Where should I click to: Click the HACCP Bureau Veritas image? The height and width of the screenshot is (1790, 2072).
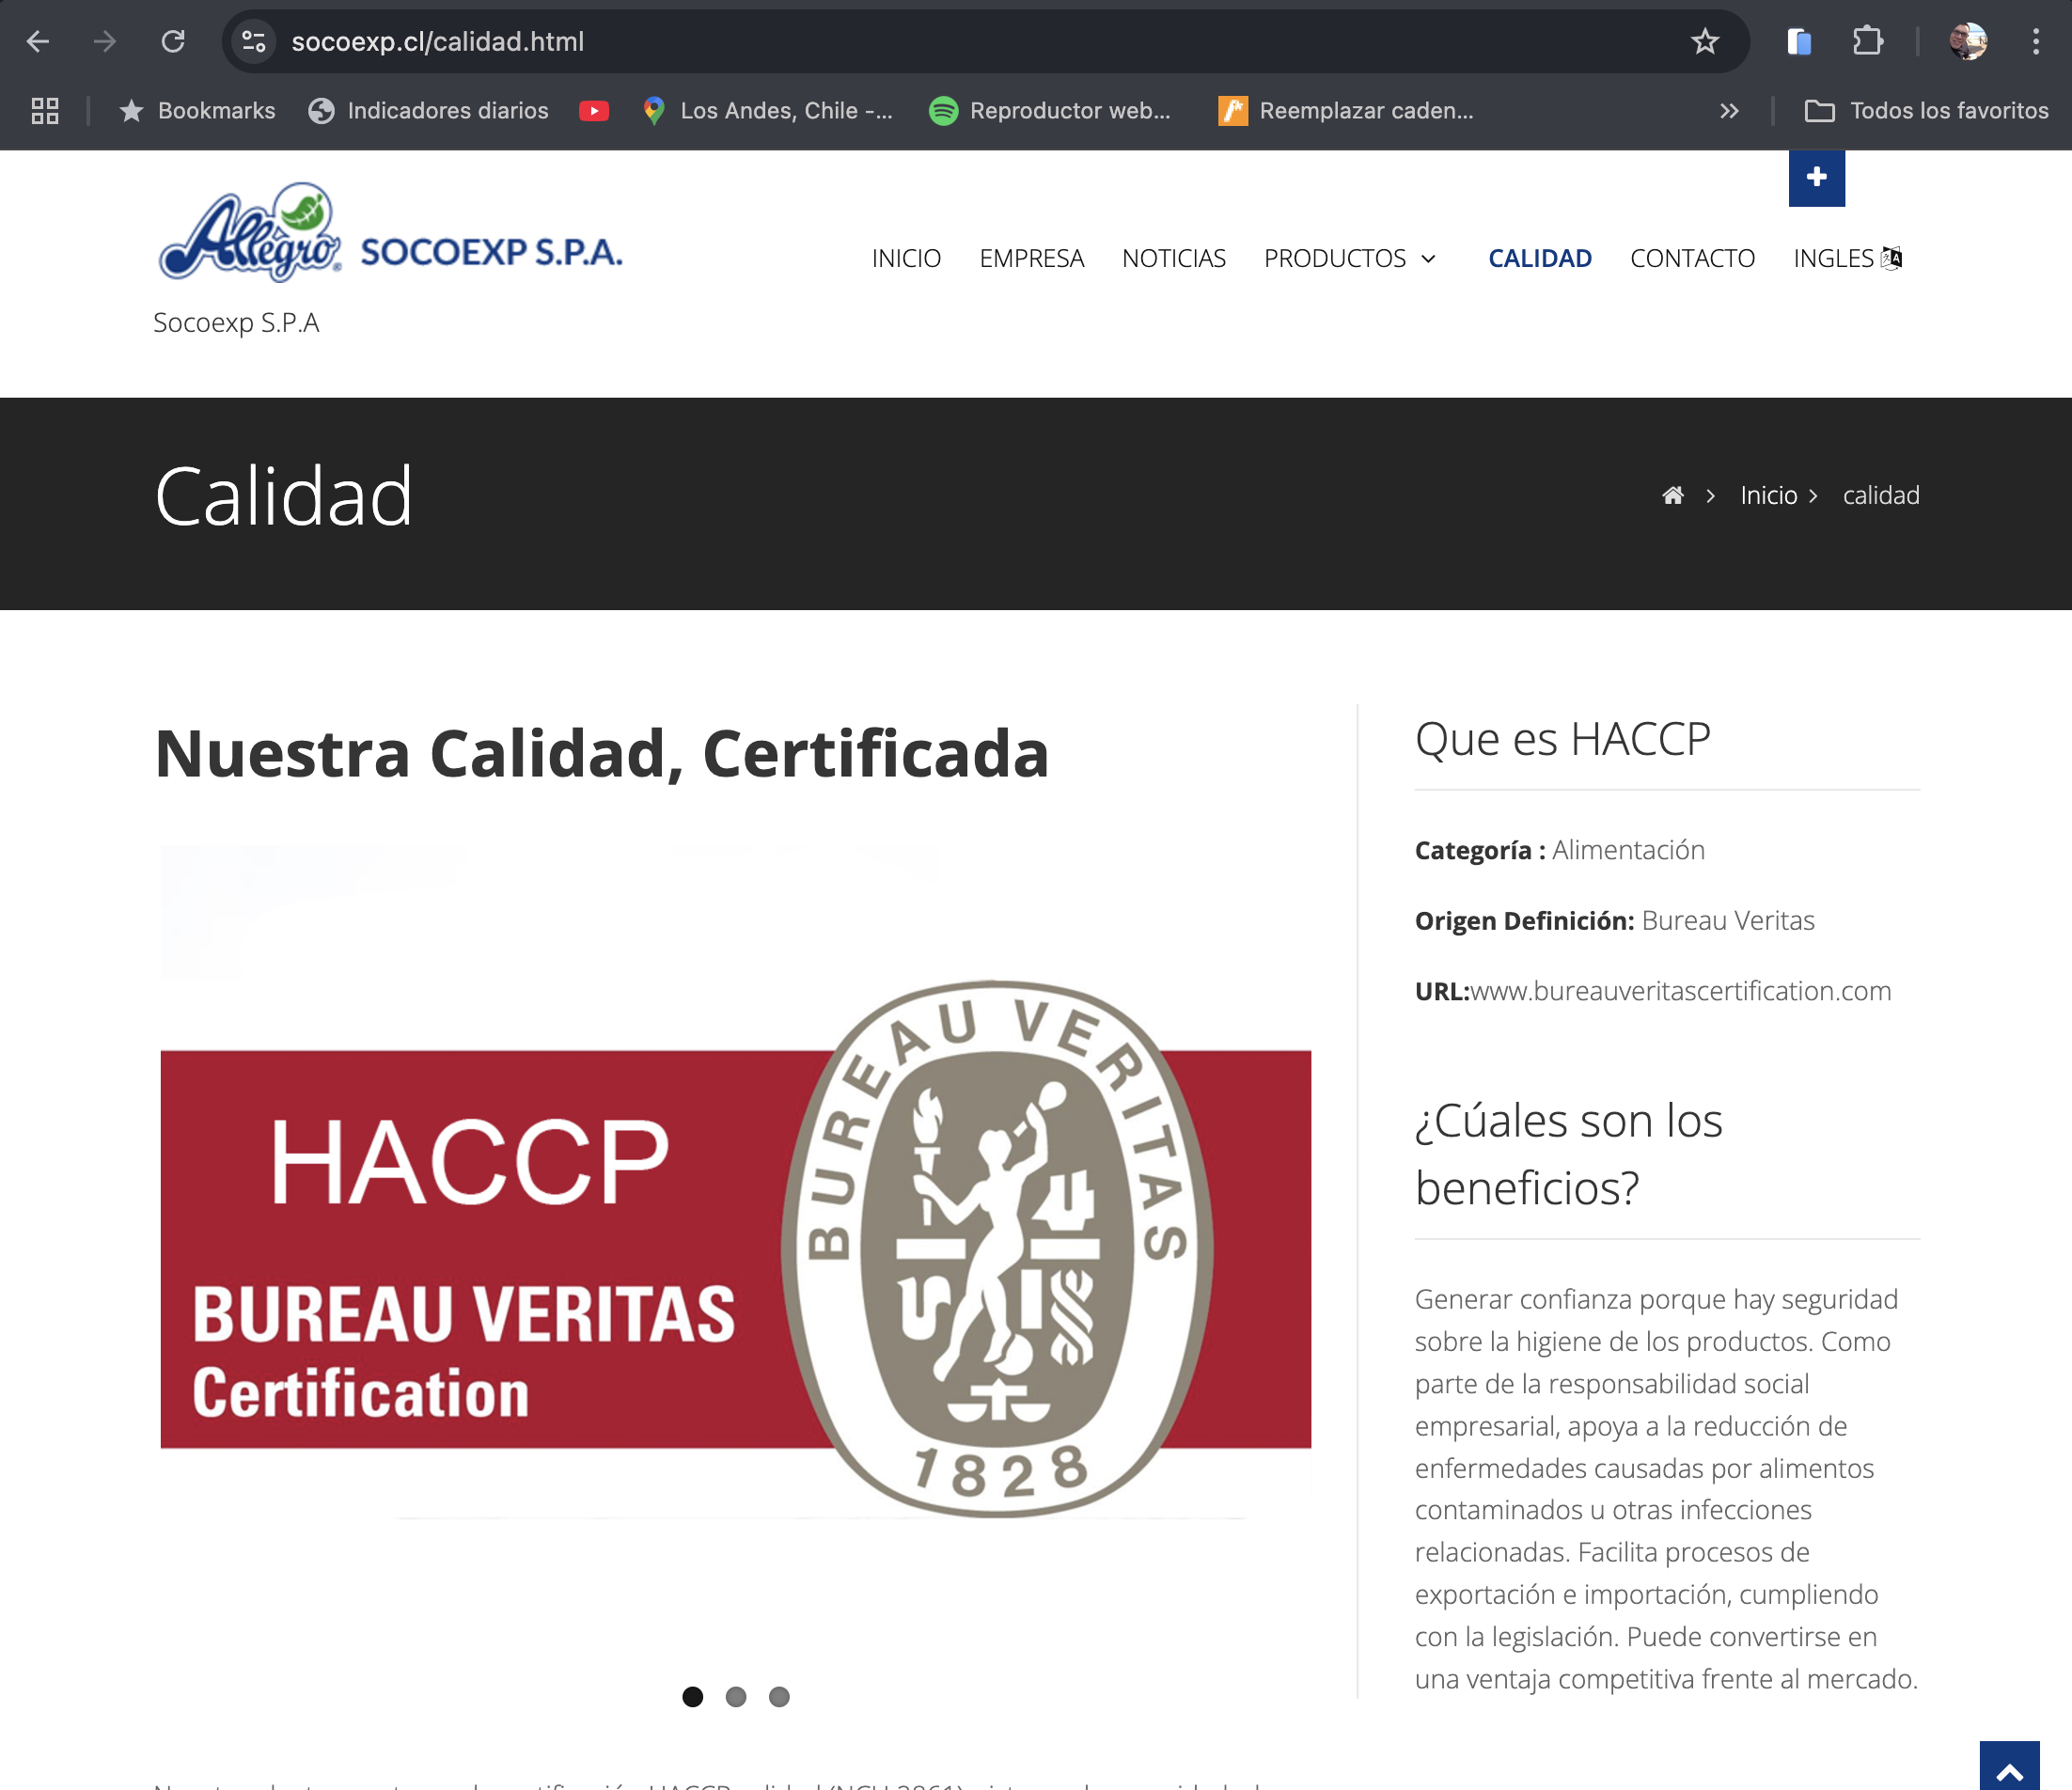(736, 1248)
